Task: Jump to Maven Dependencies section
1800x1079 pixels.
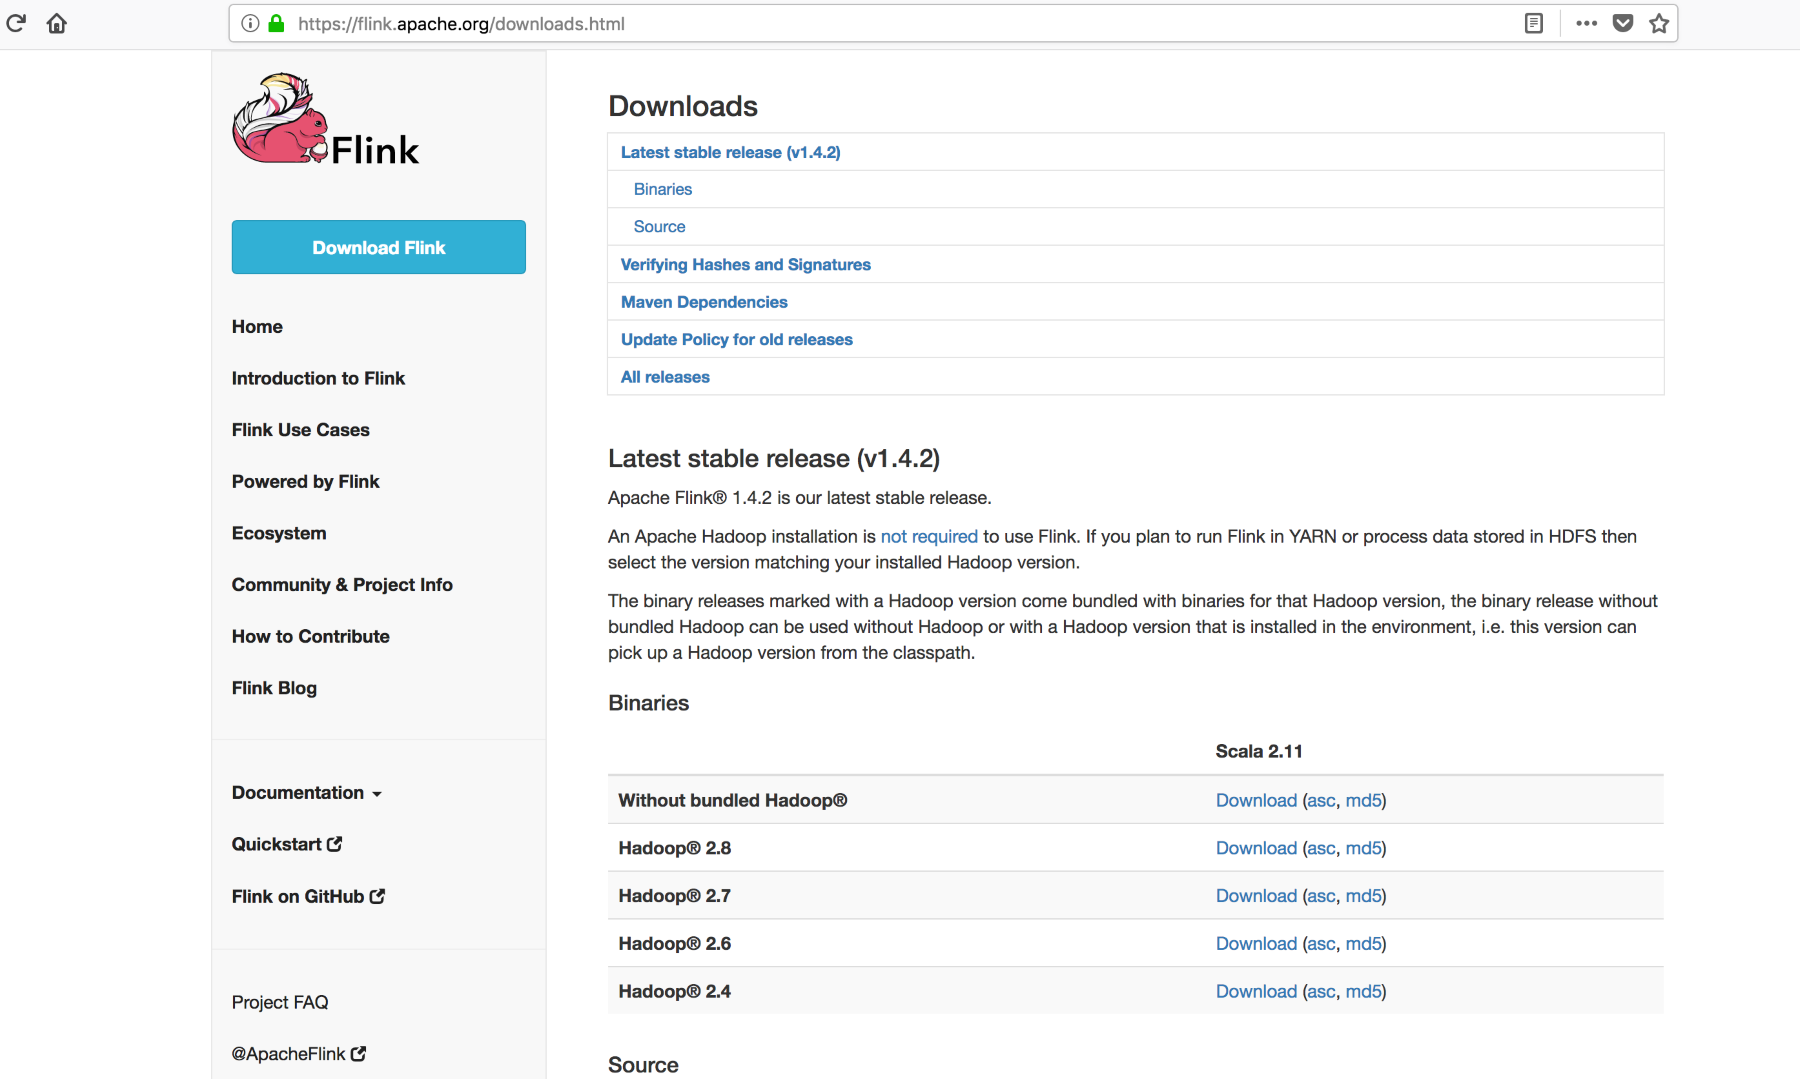Action: pos(704,302)
